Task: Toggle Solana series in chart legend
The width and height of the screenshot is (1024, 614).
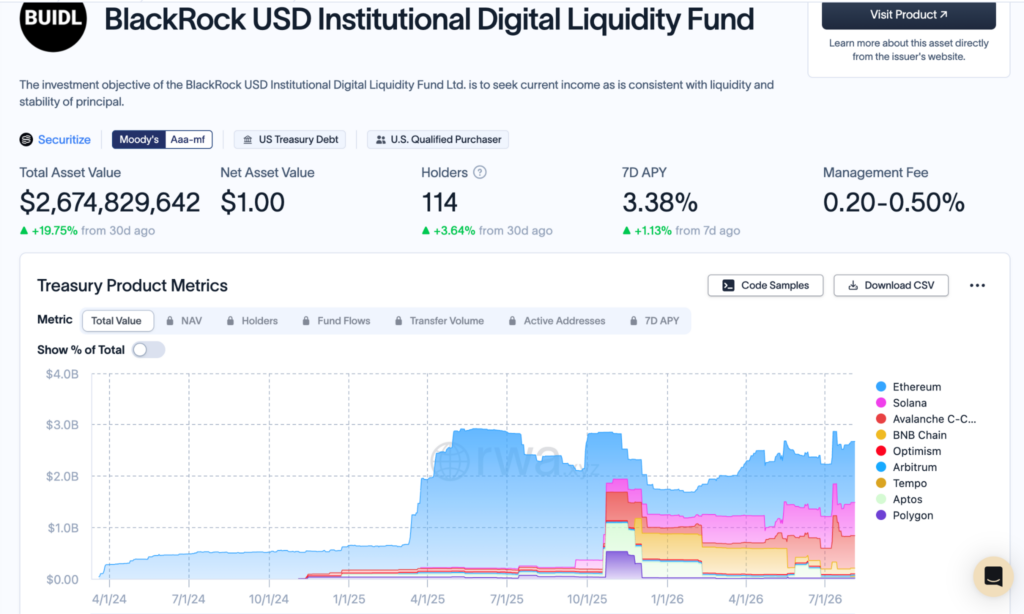Action: point(901,403)
